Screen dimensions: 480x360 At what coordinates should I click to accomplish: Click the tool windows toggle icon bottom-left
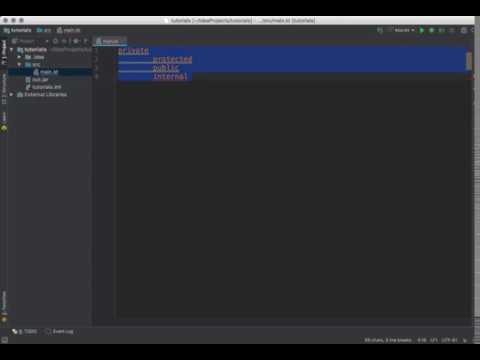pyautogui.click(x=4, y=340)
